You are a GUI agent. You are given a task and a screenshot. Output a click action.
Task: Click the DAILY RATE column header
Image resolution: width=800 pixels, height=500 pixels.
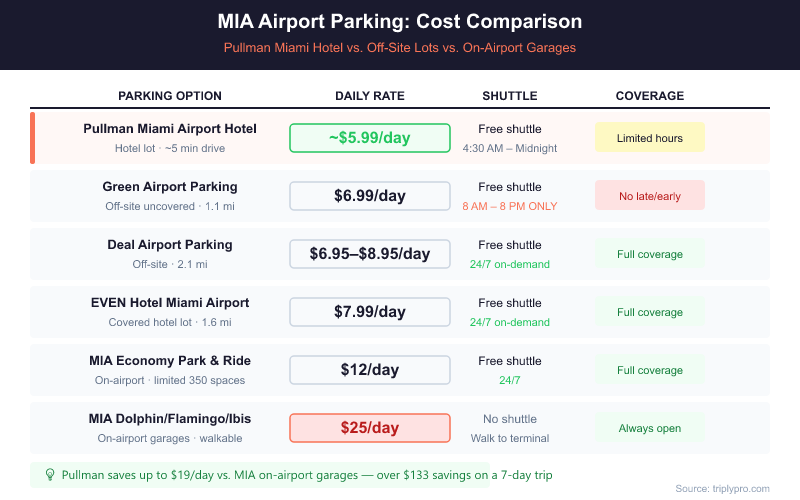tap(370, 96)
